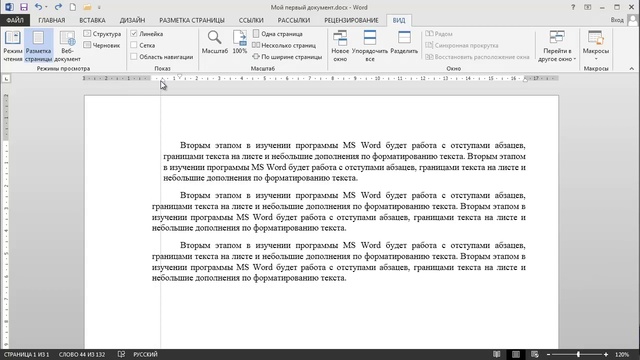640x360 pixels.
Task: Click the first line indent marker on ruler
Action: pos(179,76)
